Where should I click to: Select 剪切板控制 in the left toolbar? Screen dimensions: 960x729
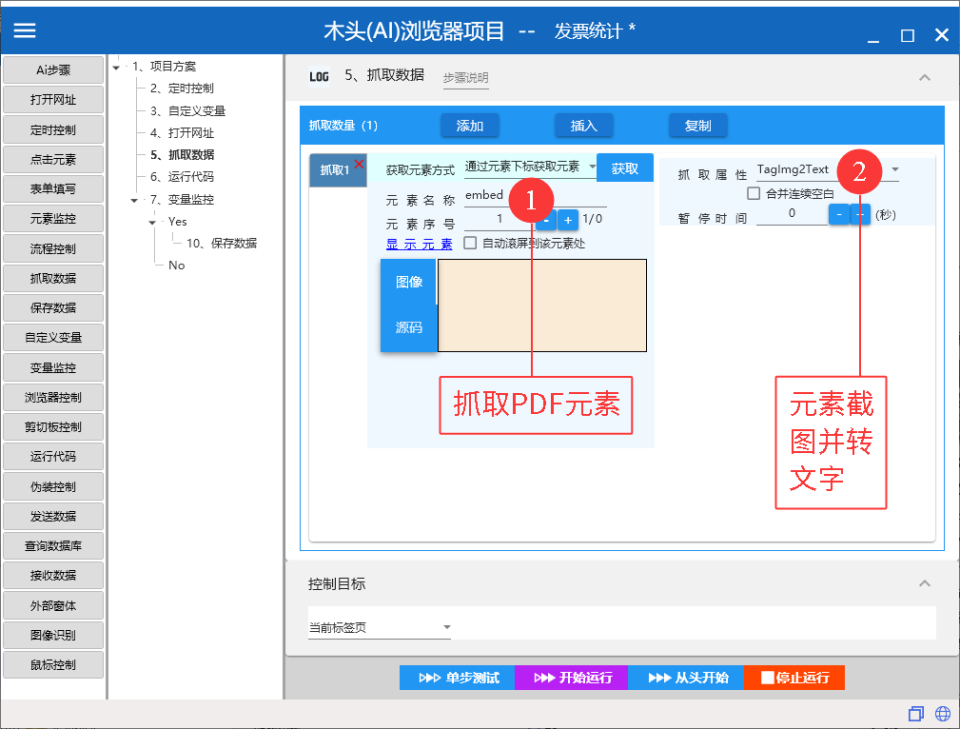(x=53, y=426)
